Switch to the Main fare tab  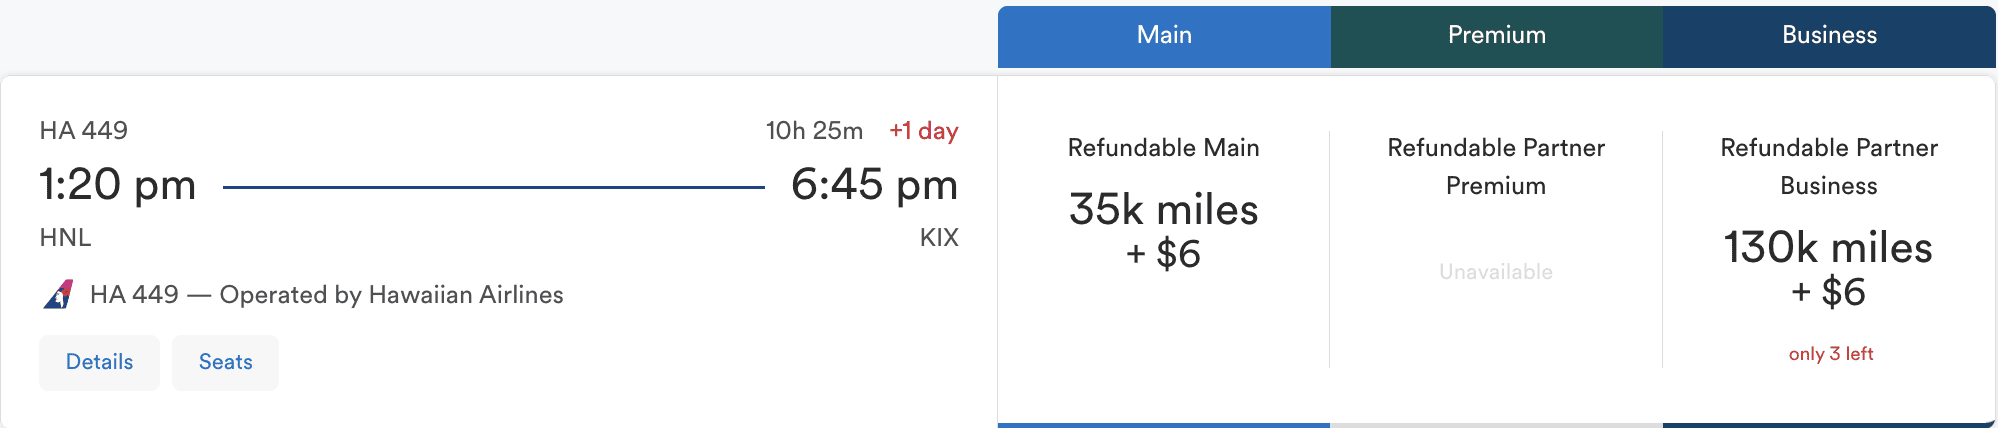coord(1164,36)
